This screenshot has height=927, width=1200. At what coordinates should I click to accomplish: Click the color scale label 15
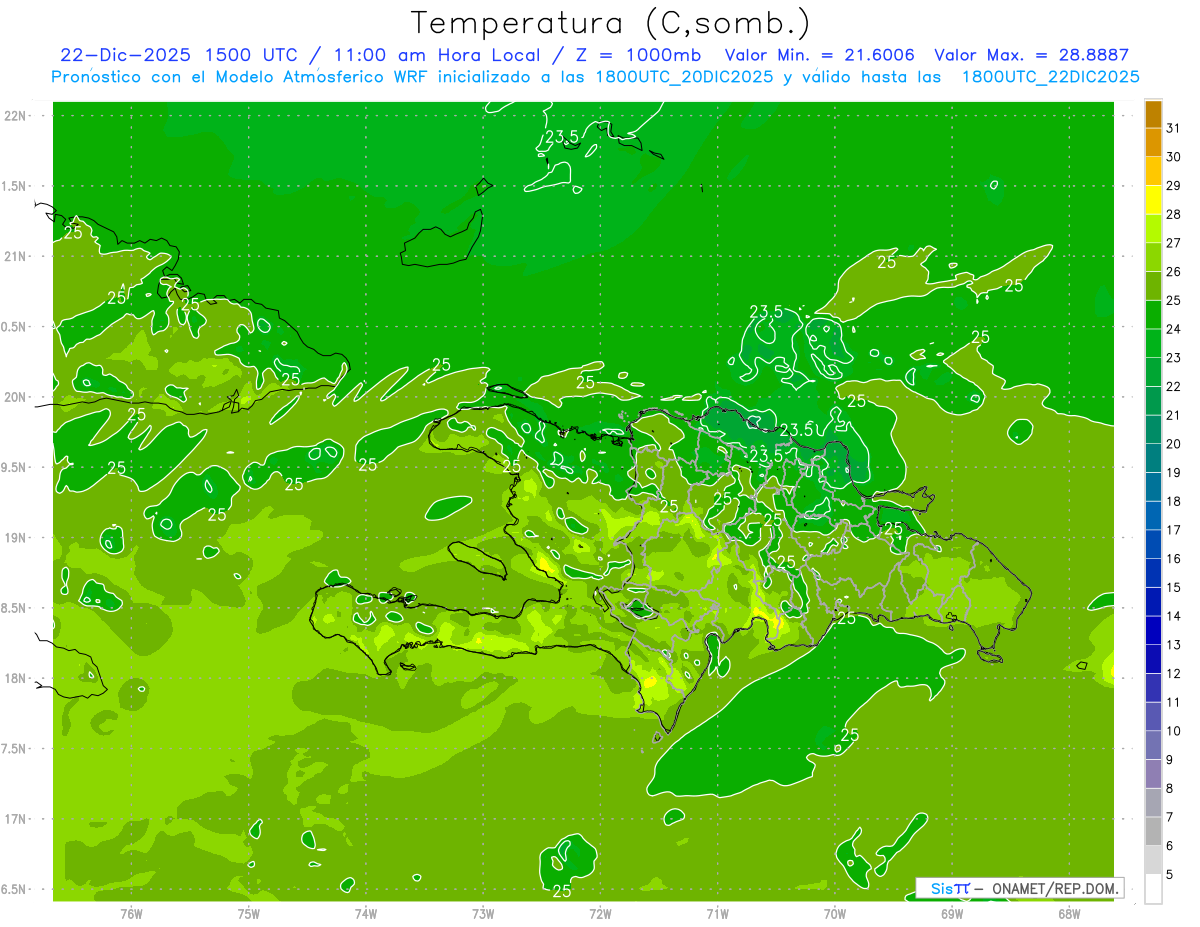coord(1174,587)
